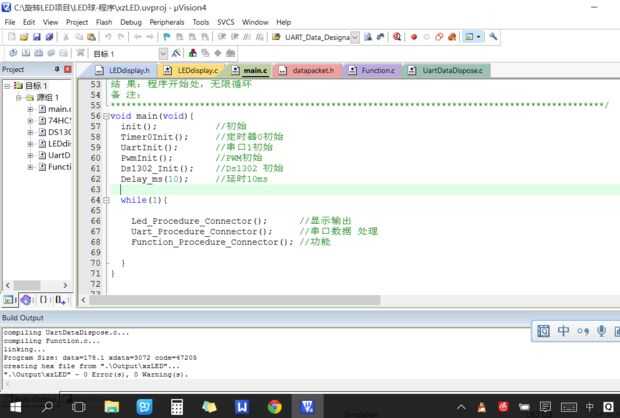Viewport: 620px width, 418px height.
Task: Save the current file
Action: [37, 37]
